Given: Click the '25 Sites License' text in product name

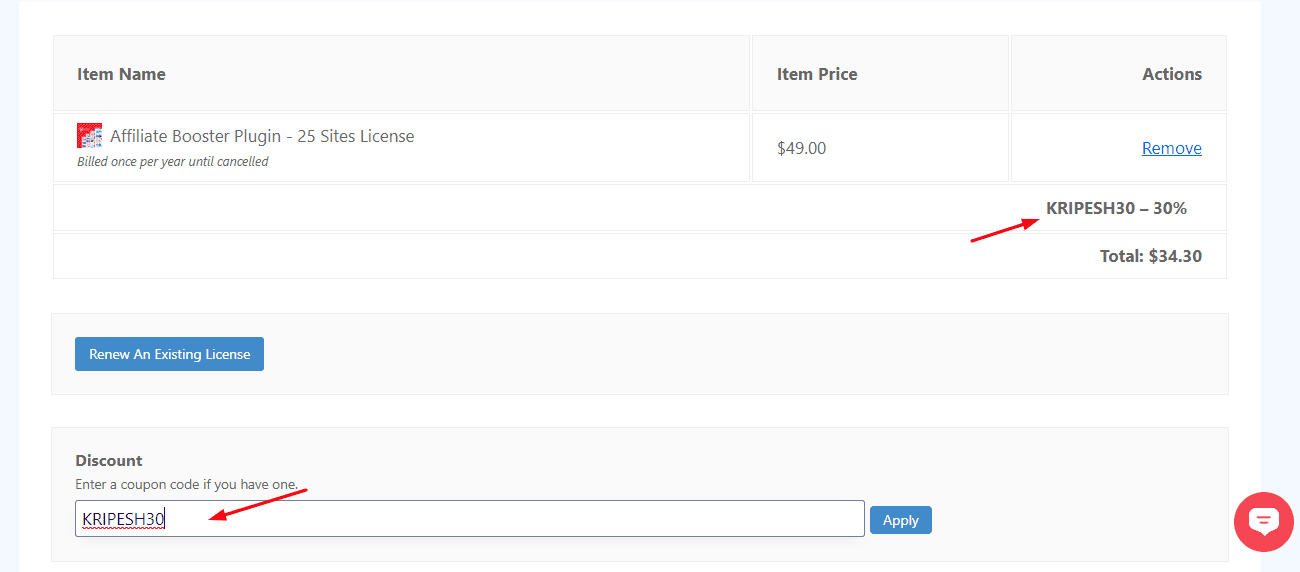Looking at the screenshot, I should point(355,136).
